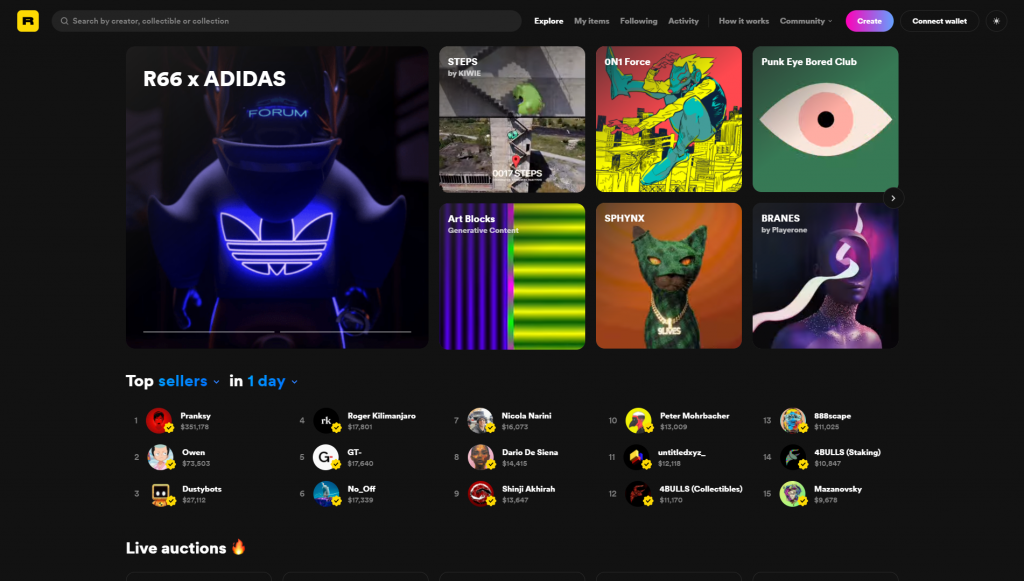Screen dimensions: 1024x581
Task: Open Dustybots avatar
Action: 161,494
